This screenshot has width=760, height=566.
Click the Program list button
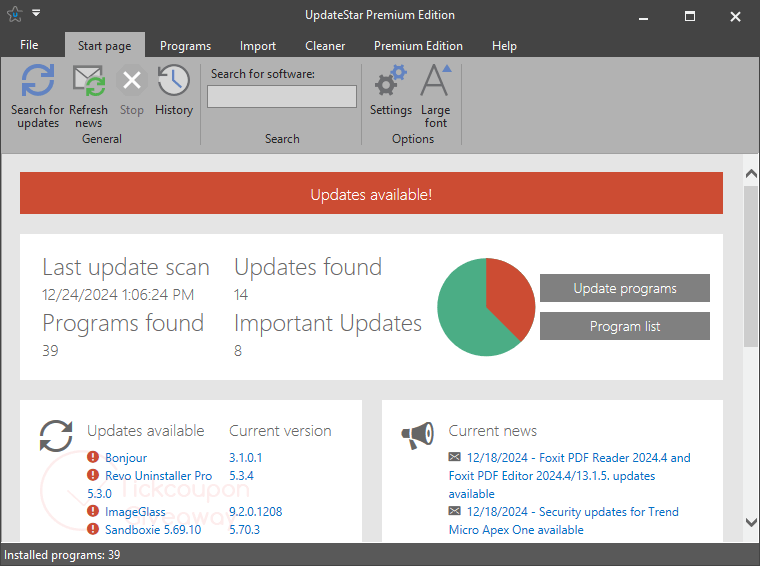[x=625, y=326]
